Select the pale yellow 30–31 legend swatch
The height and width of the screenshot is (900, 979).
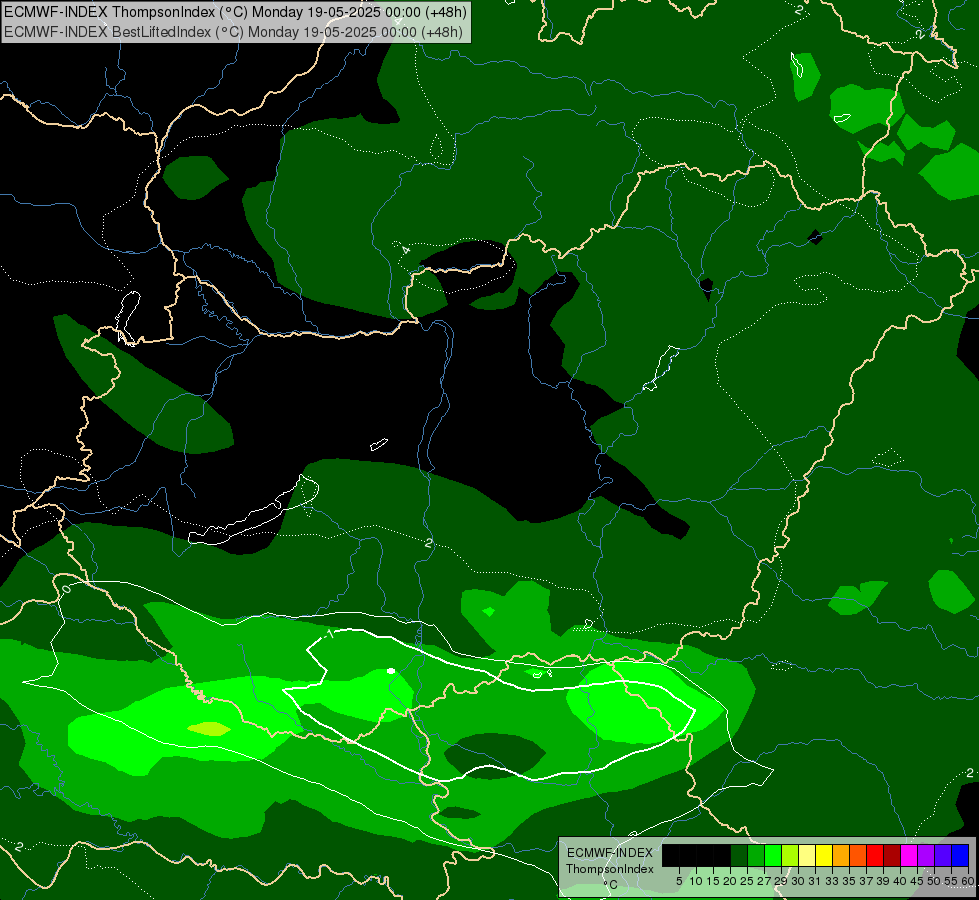pos(807,855)
